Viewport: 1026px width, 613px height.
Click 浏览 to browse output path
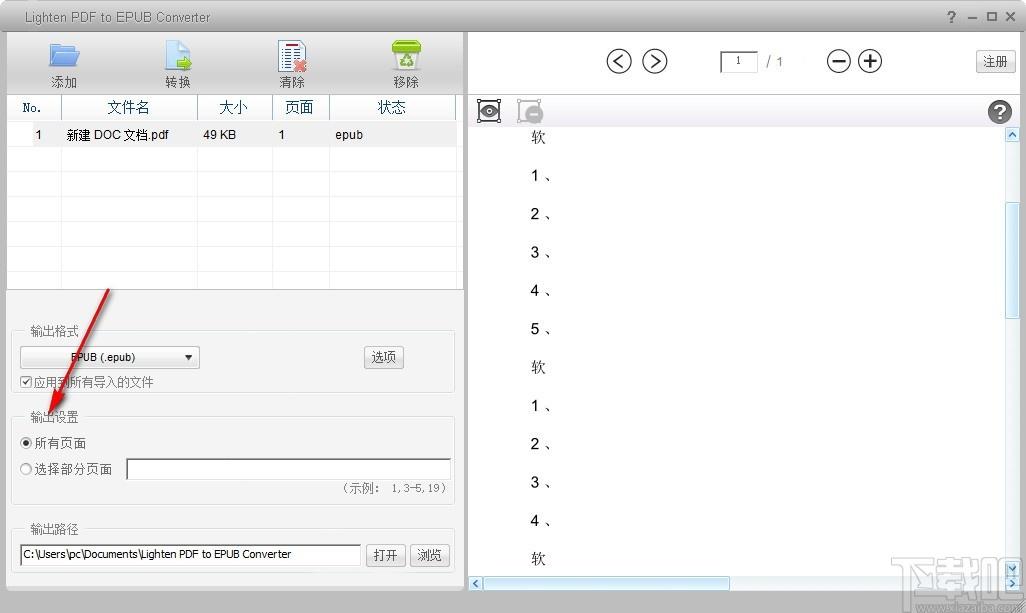(429, 555)
